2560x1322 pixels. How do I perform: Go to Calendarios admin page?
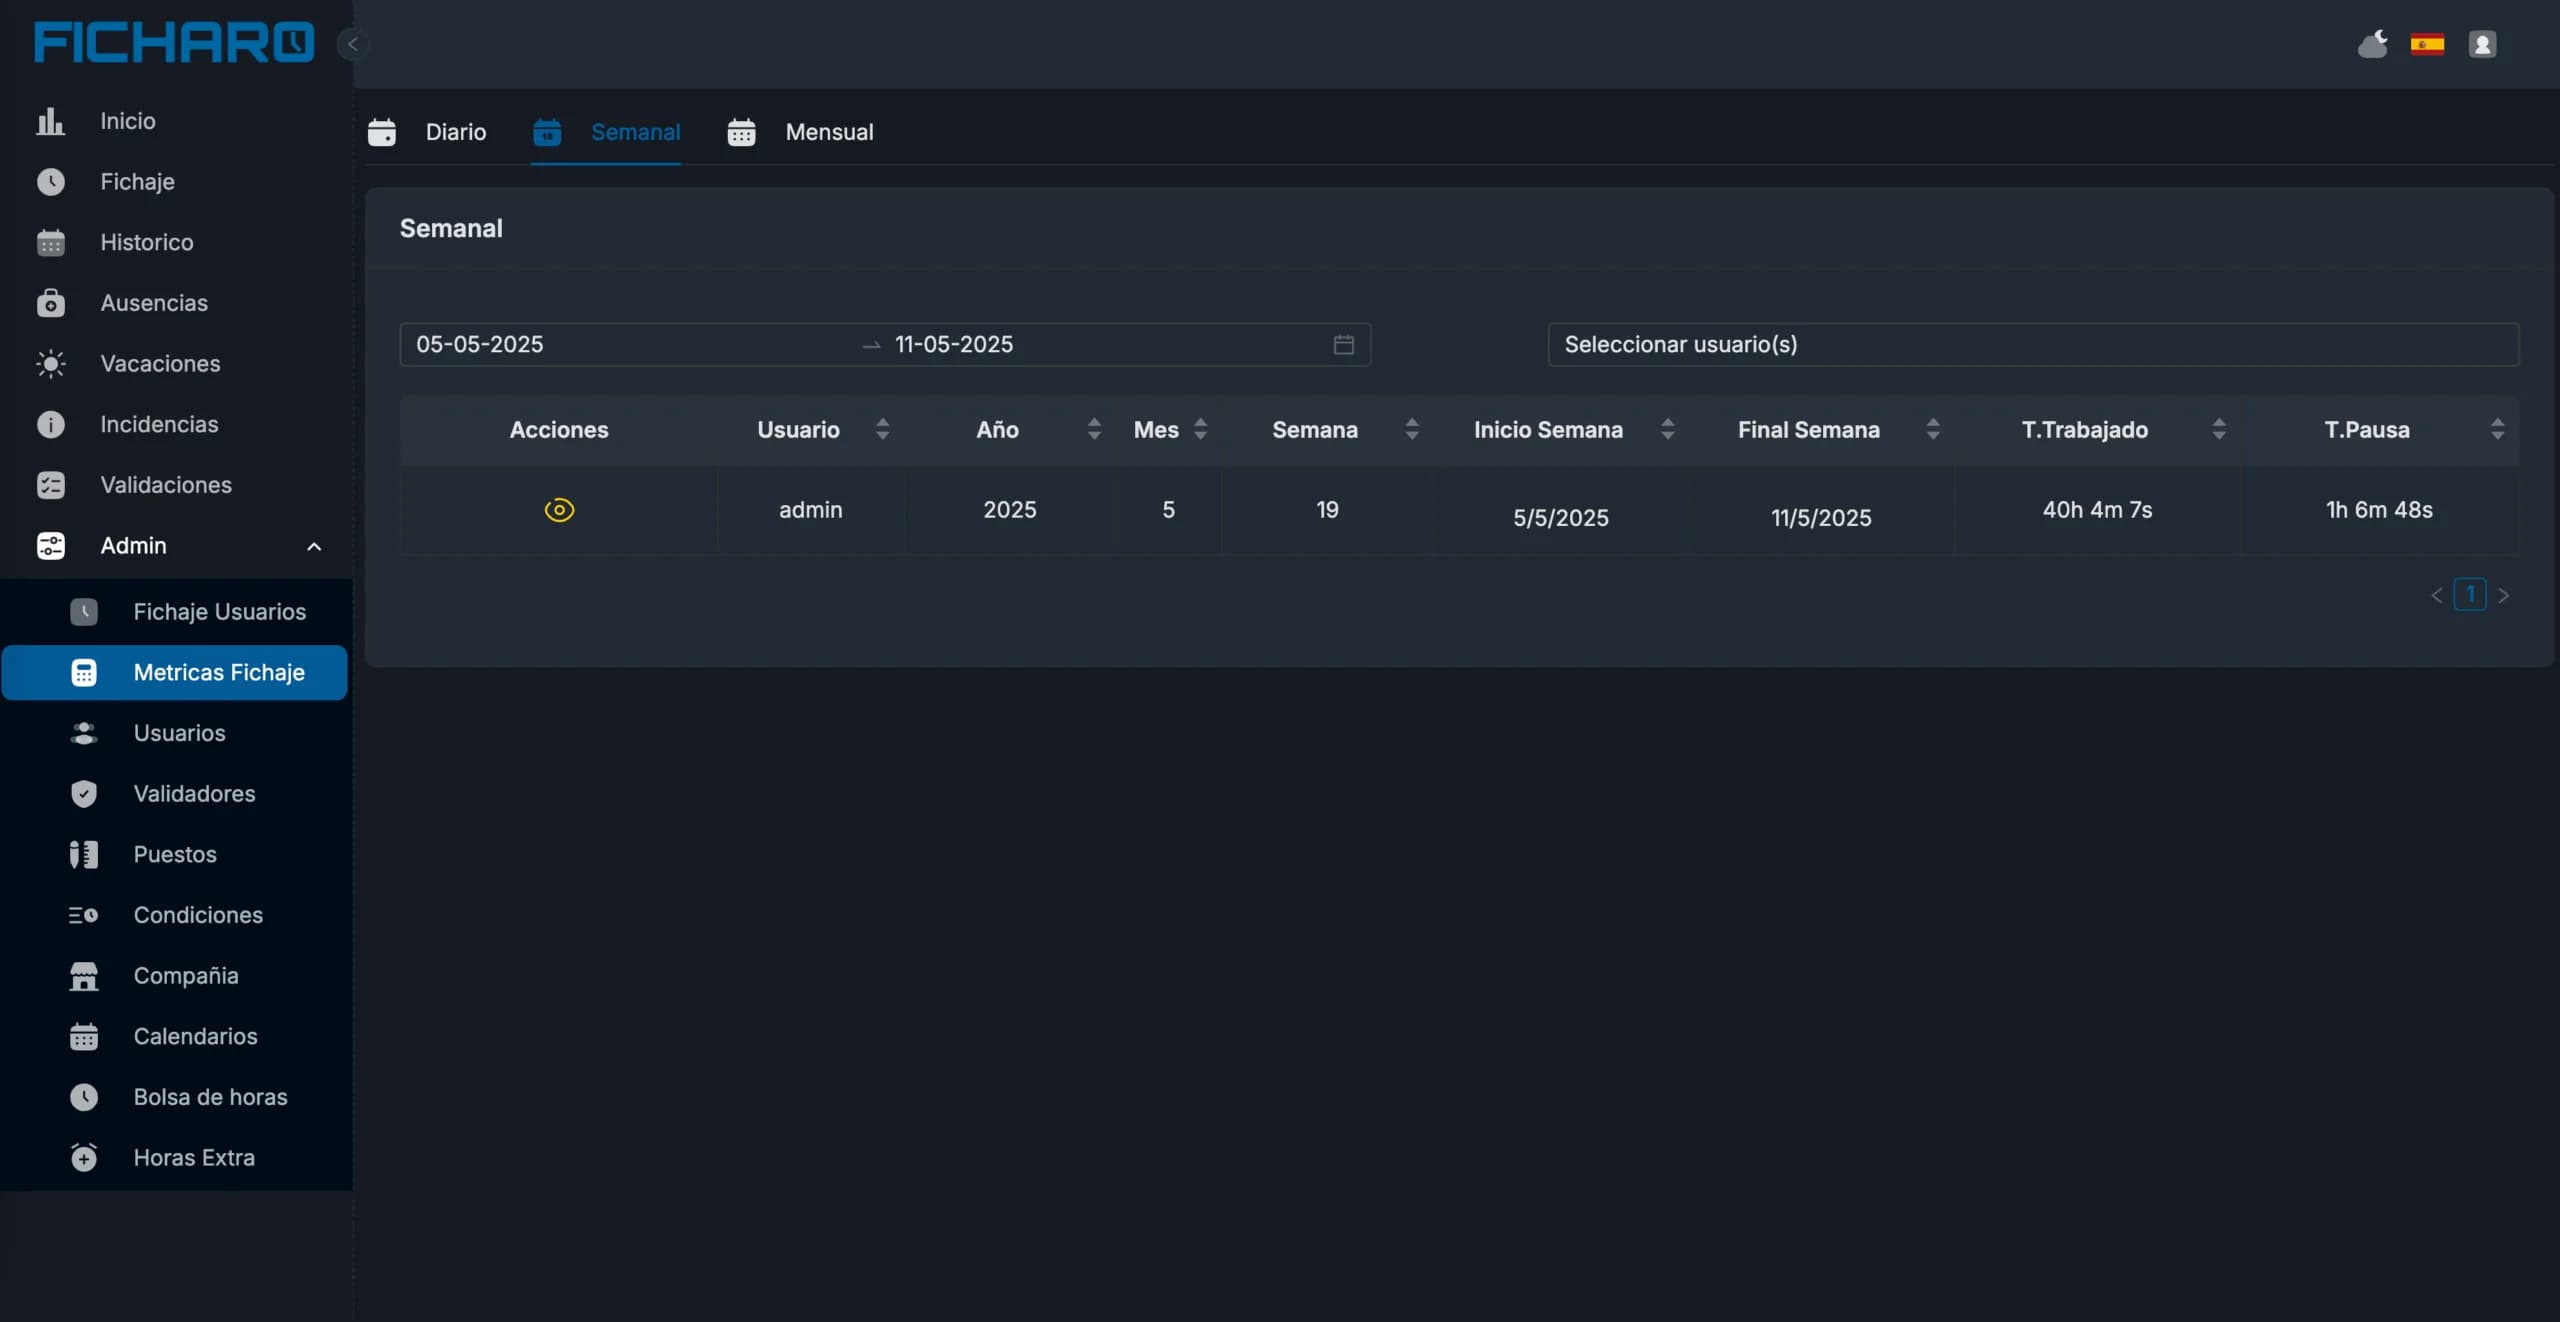click(195, 1037)
